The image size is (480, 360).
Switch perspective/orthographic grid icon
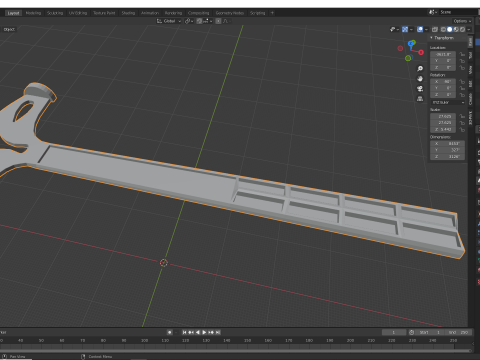click(420, 99)
